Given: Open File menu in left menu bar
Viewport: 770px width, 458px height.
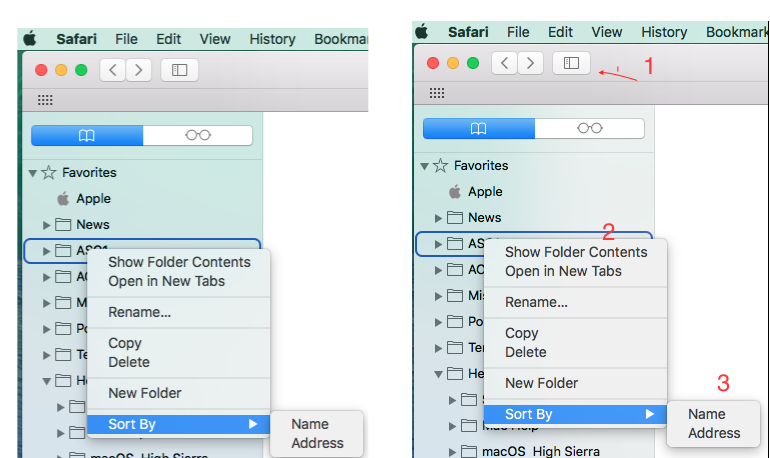Looking at the screenshot, I should coord(126,39).
